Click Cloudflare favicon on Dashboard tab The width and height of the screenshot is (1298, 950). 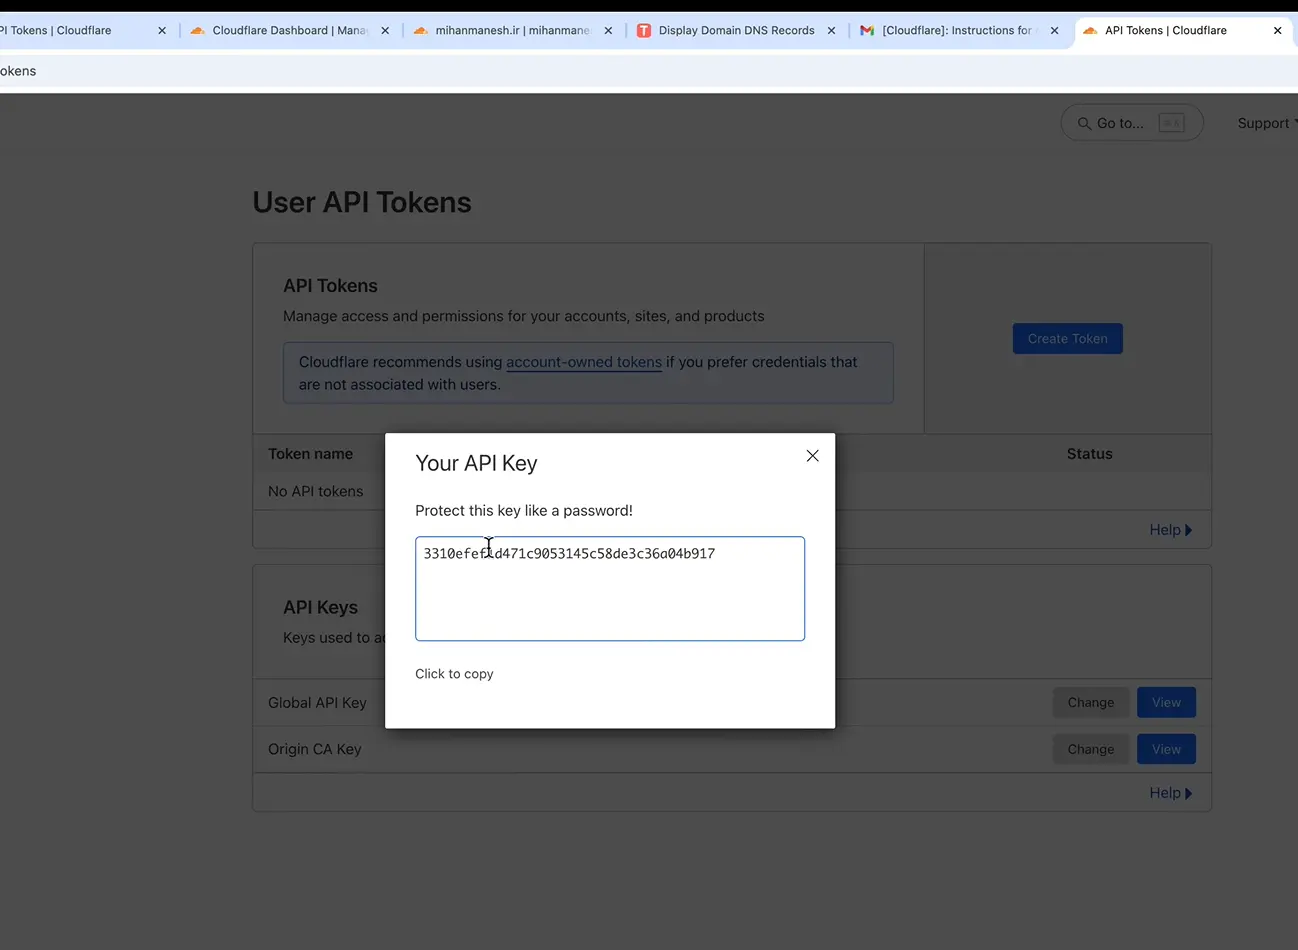198,31
